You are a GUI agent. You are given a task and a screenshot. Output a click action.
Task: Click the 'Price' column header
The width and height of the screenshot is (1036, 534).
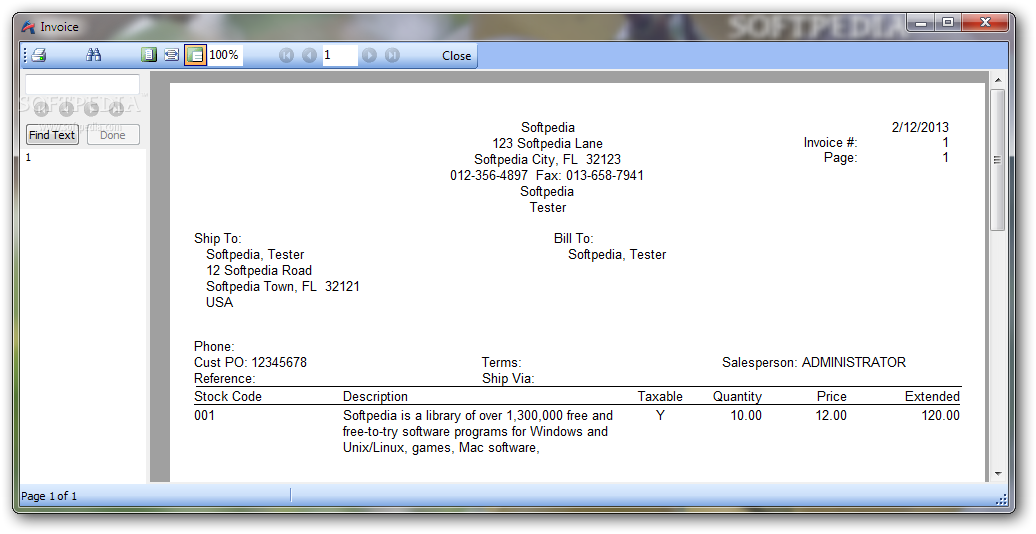click(832, 397)
